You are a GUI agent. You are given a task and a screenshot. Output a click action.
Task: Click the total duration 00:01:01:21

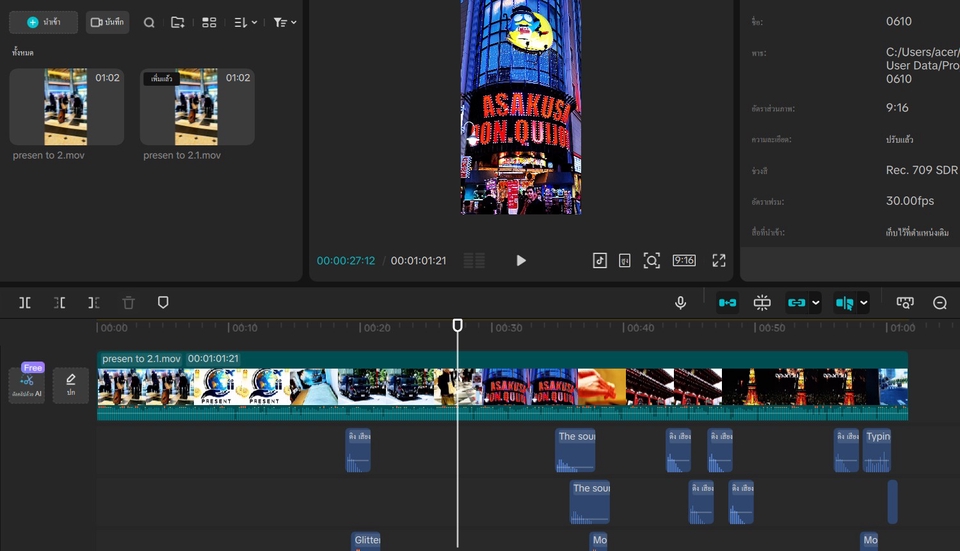click(418, 261)
